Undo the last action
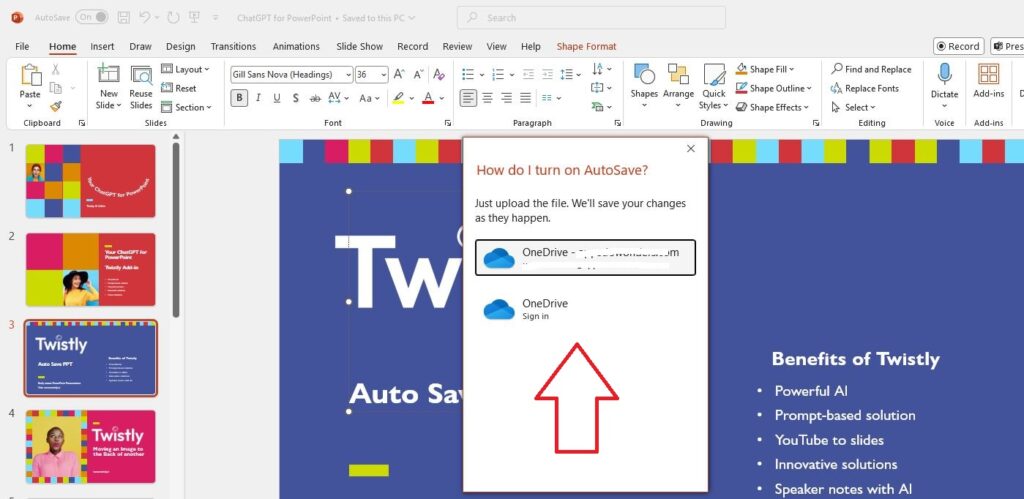 click(145, 18)
